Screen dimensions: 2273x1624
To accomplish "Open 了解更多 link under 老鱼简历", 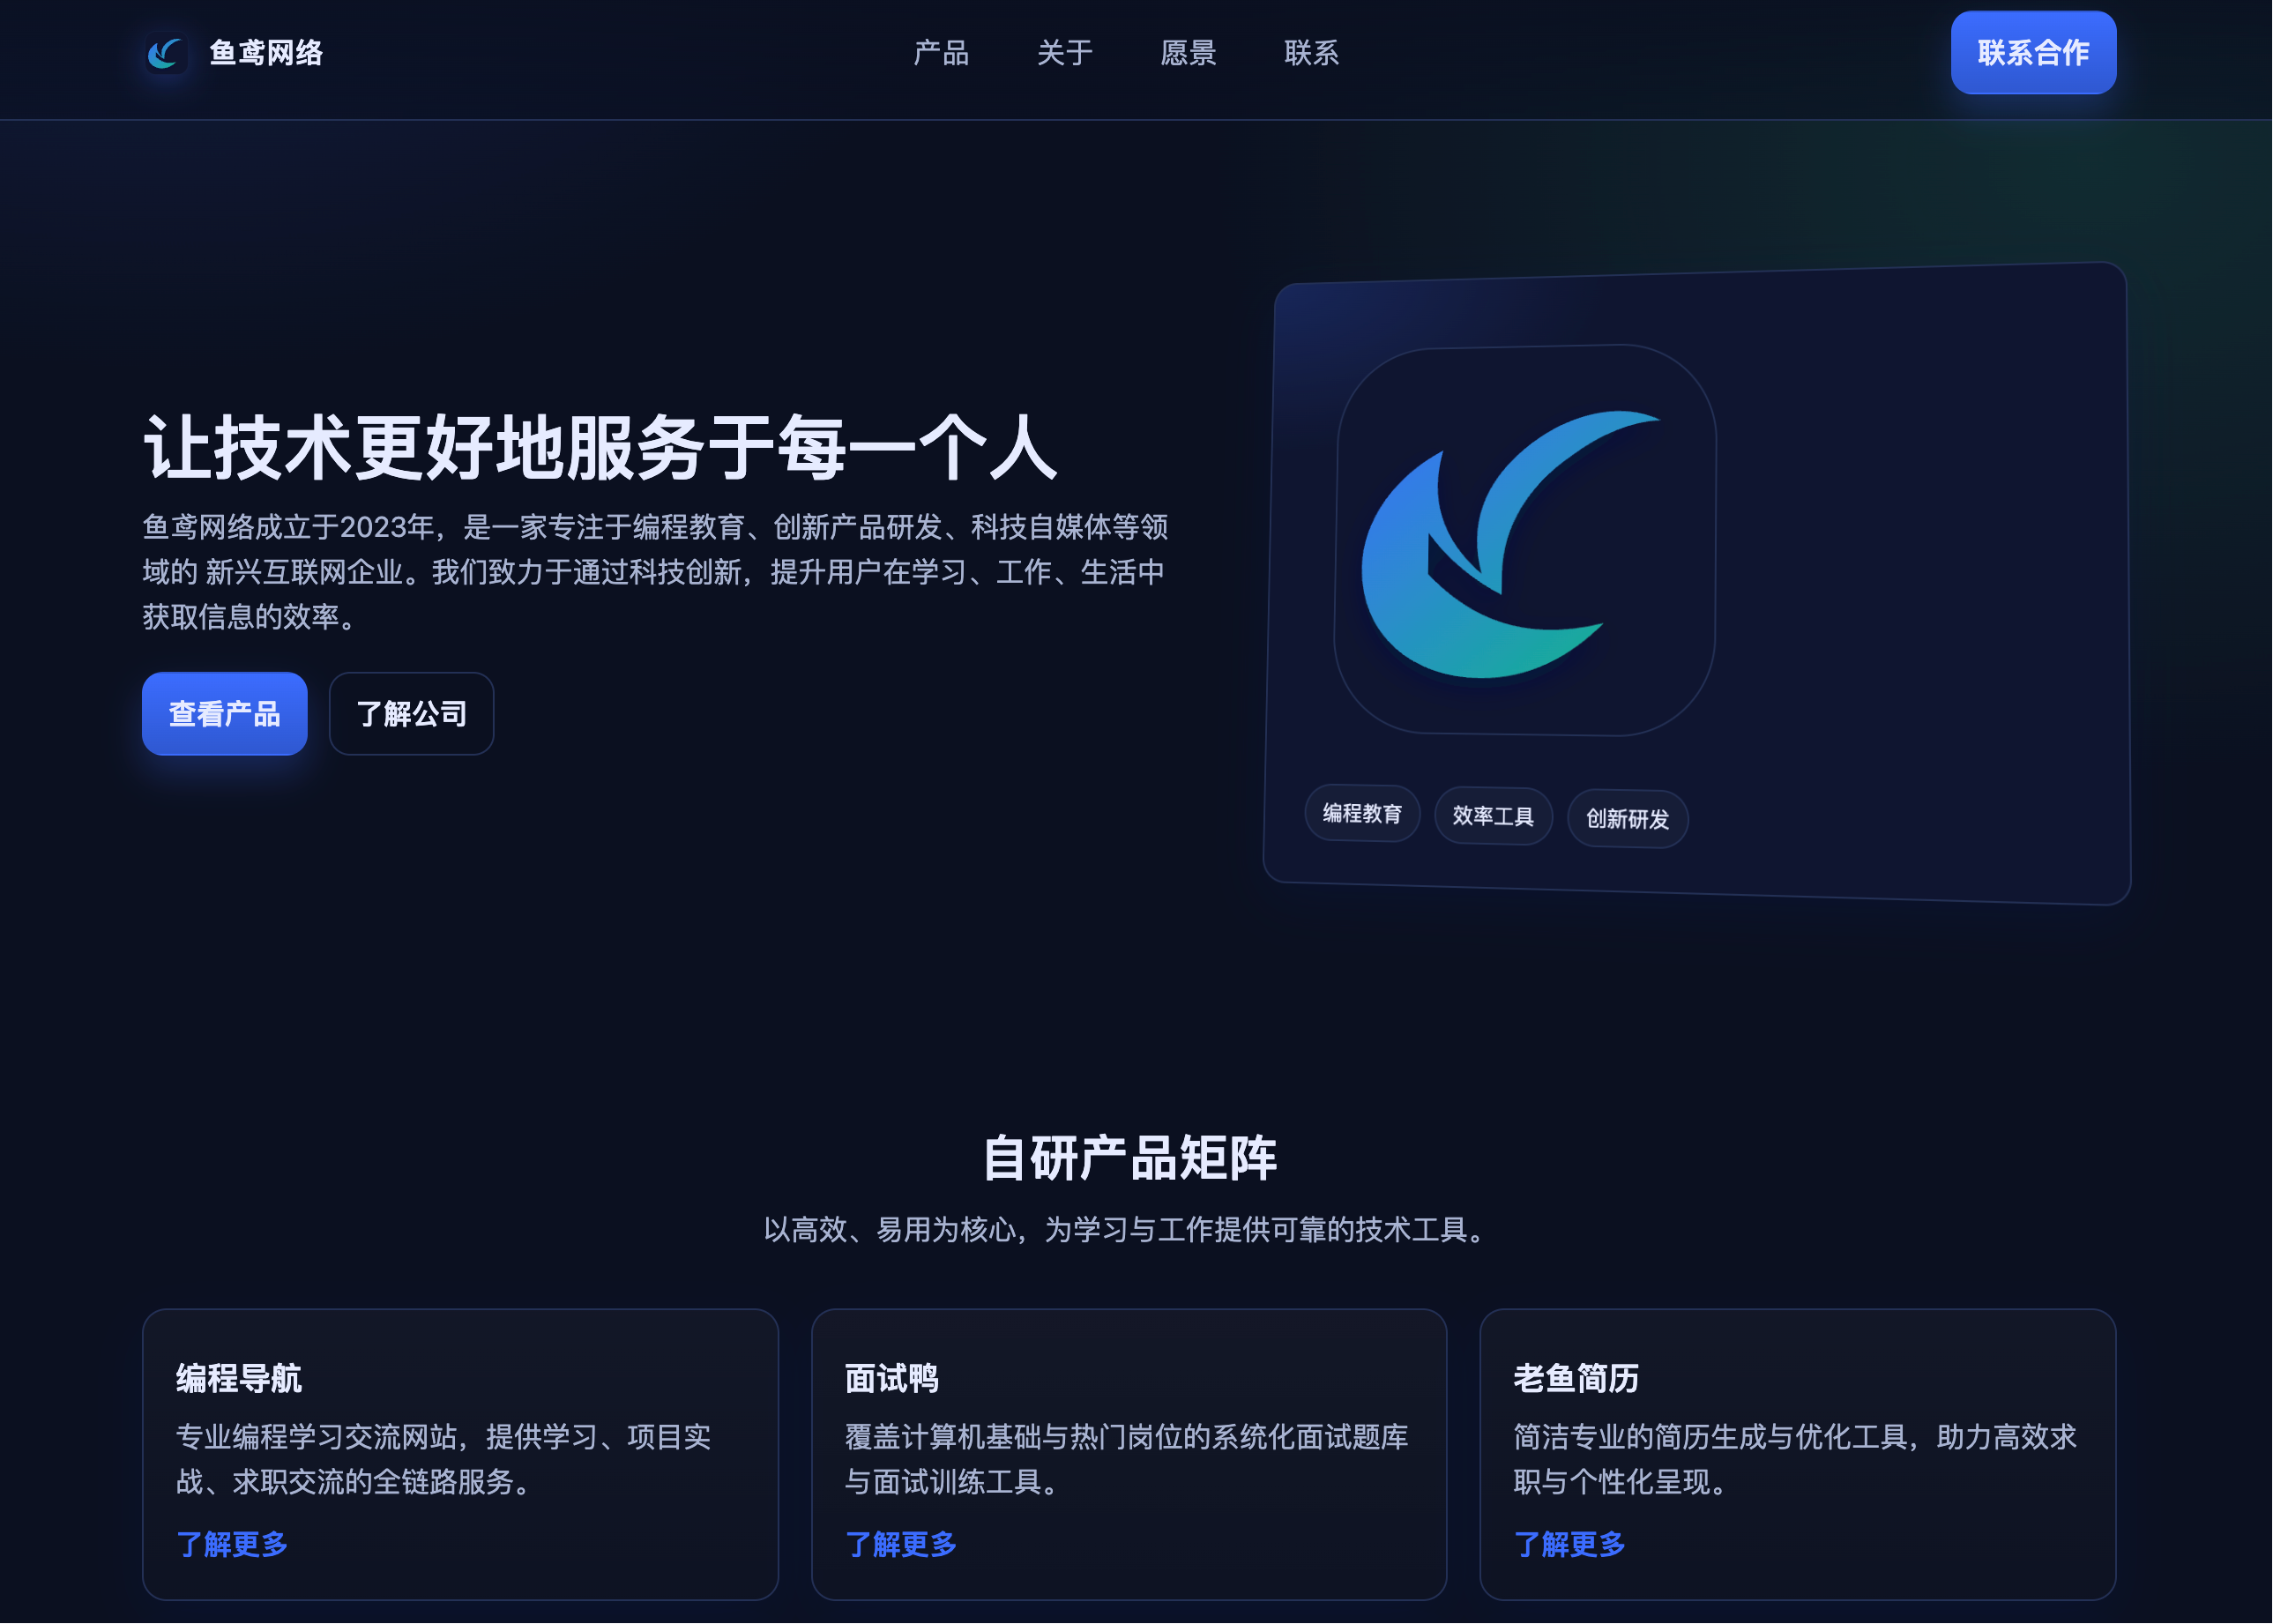I will [1569, 1544].
